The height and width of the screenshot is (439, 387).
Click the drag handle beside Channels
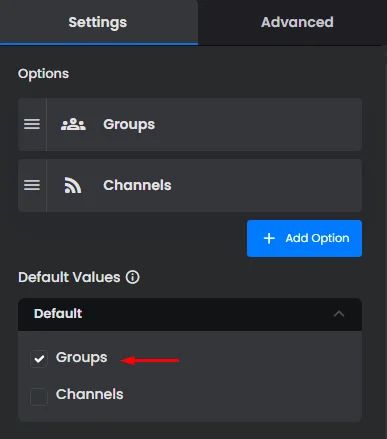[x=32, y=185]
